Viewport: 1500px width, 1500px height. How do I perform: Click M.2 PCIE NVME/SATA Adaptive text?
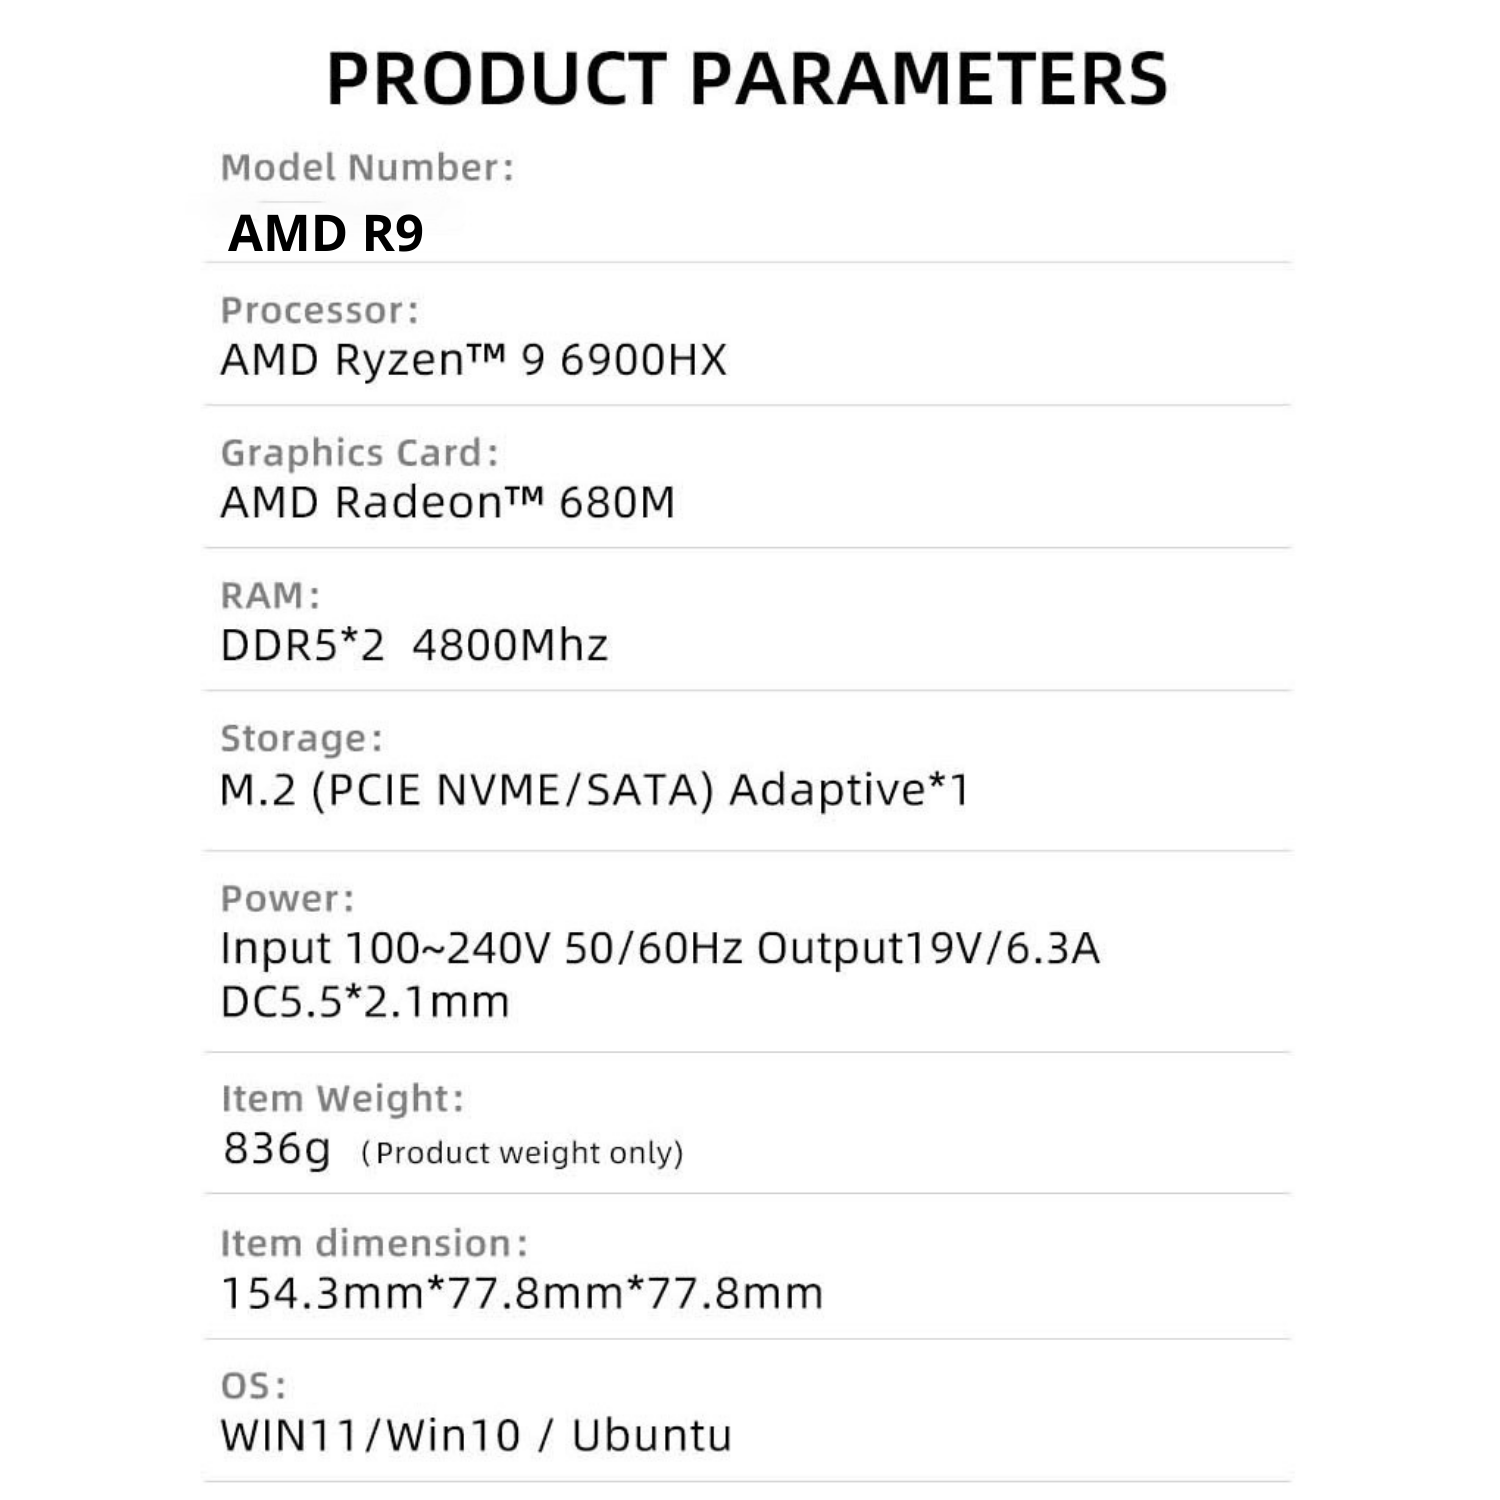coord(595,790)
